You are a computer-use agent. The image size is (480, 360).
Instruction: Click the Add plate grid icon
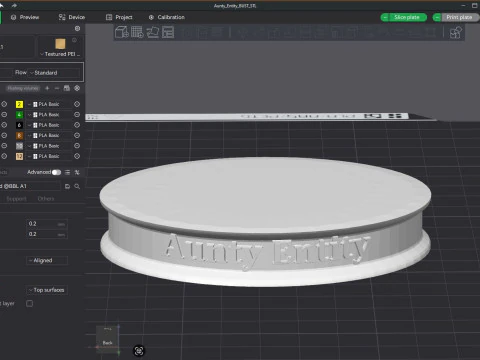click(137, 32)
